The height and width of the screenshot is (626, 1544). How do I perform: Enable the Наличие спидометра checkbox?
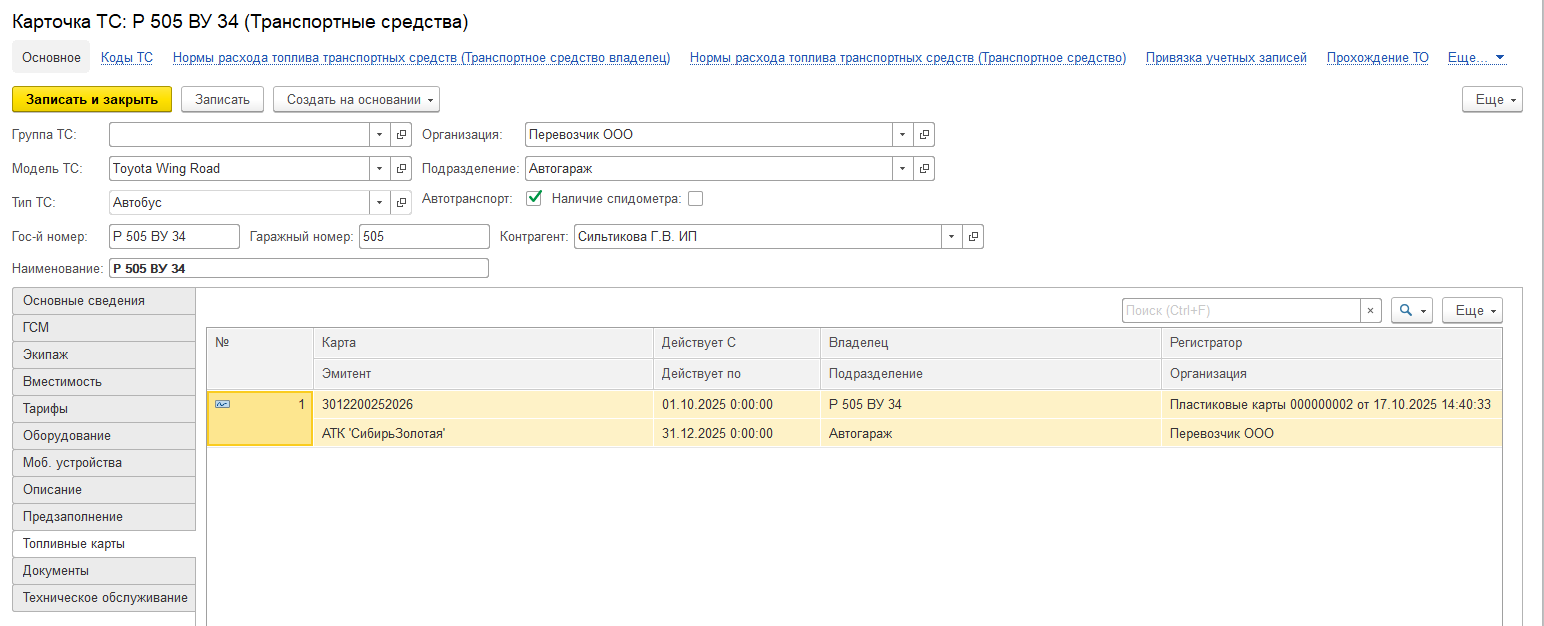click(696, 198)
